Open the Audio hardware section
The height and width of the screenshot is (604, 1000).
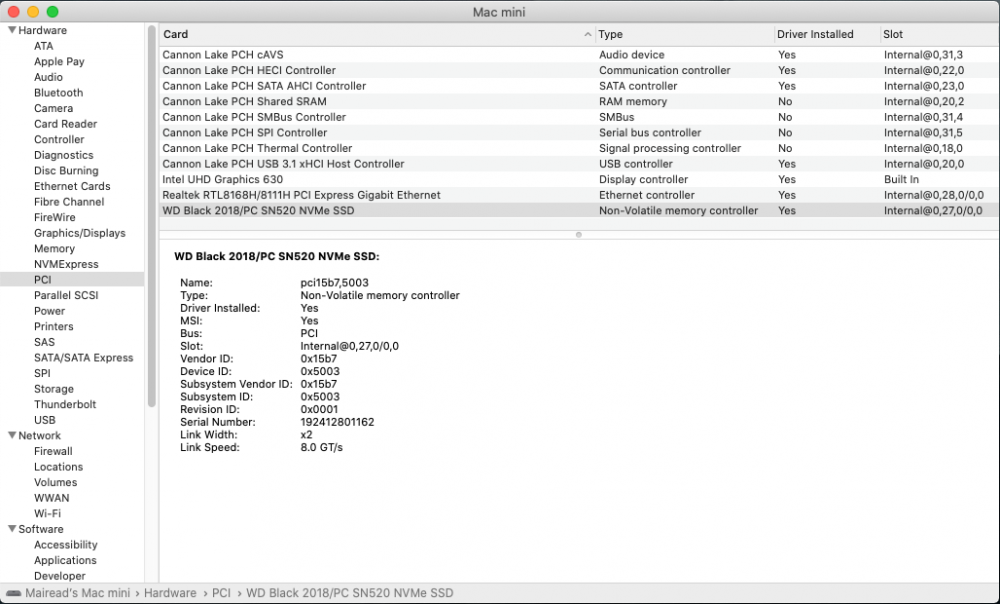pyautogui.click(x=48, y=77)
